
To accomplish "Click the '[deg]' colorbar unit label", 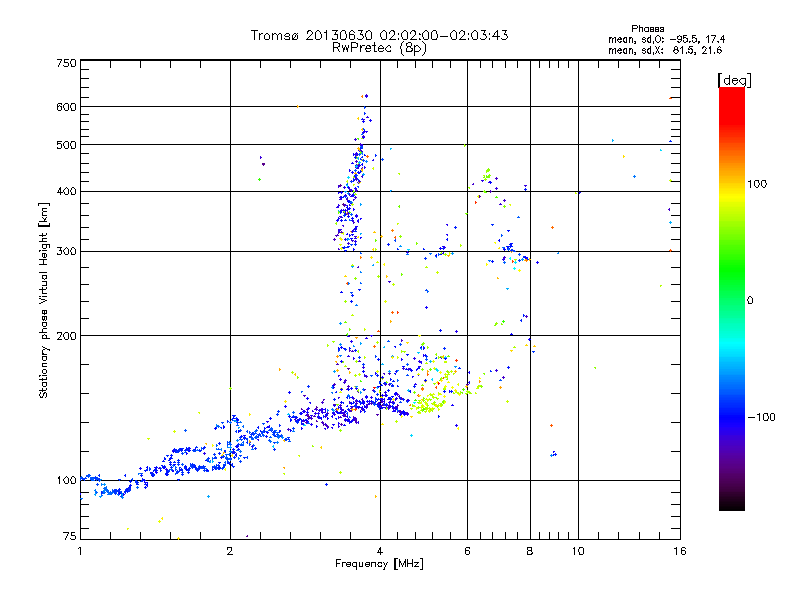I will coord(734,80).
